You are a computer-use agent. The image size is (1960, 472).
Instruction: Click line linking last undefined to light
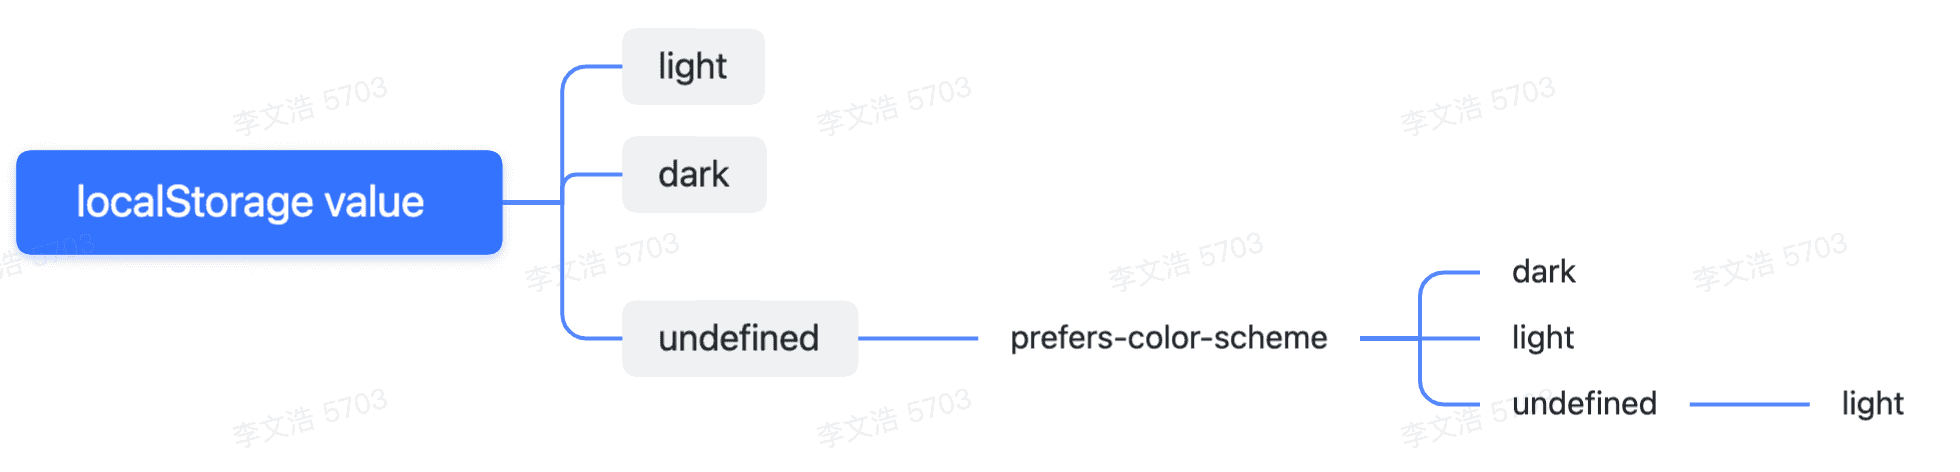pos(1749,404)
